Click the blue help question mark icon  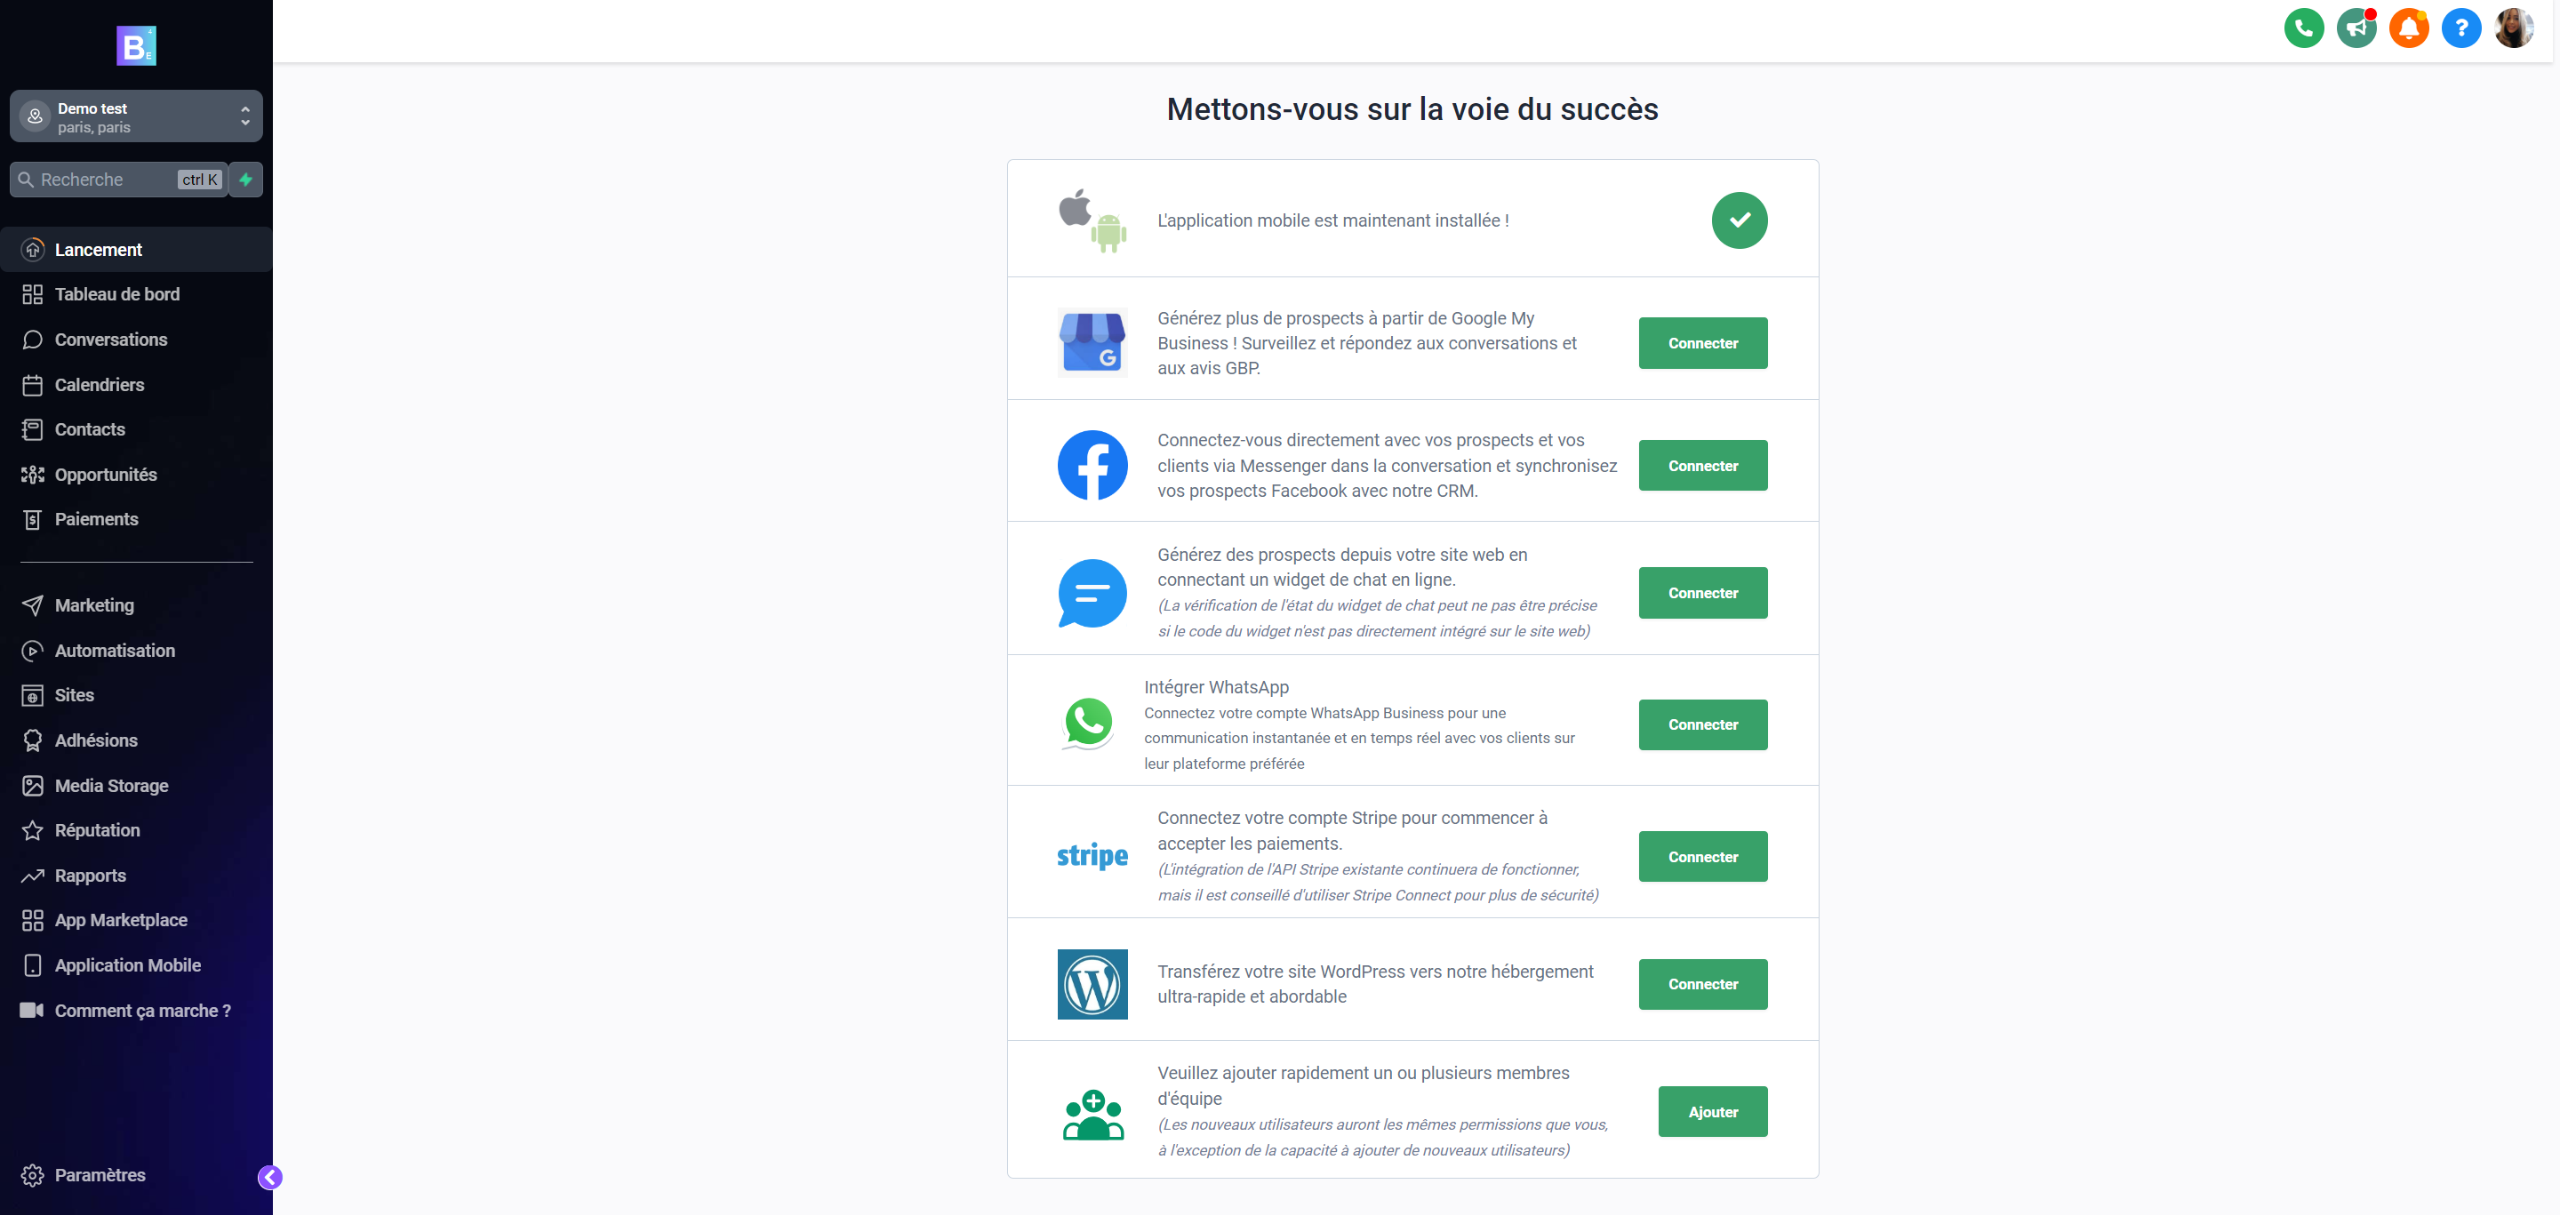[x=2461, y=28]
